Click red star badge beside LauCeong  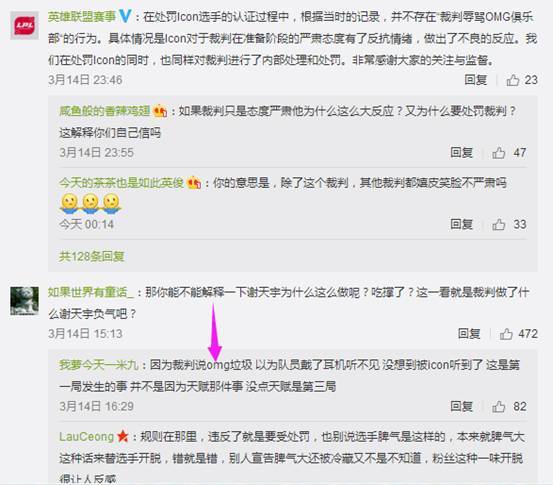pyautogui.click(x=122, y=436)
